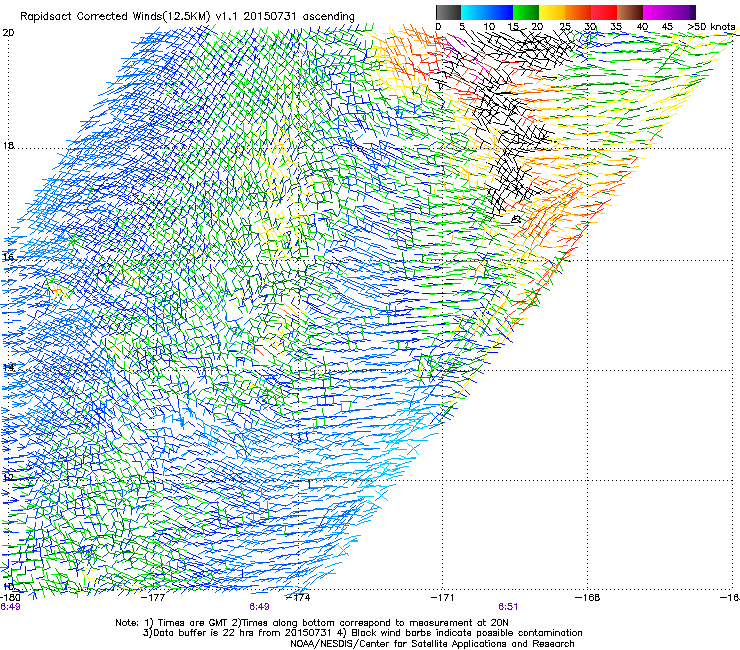Select the green 15-20 knots legend color
This screenshot has height=650, width=740.
point(526,12)
